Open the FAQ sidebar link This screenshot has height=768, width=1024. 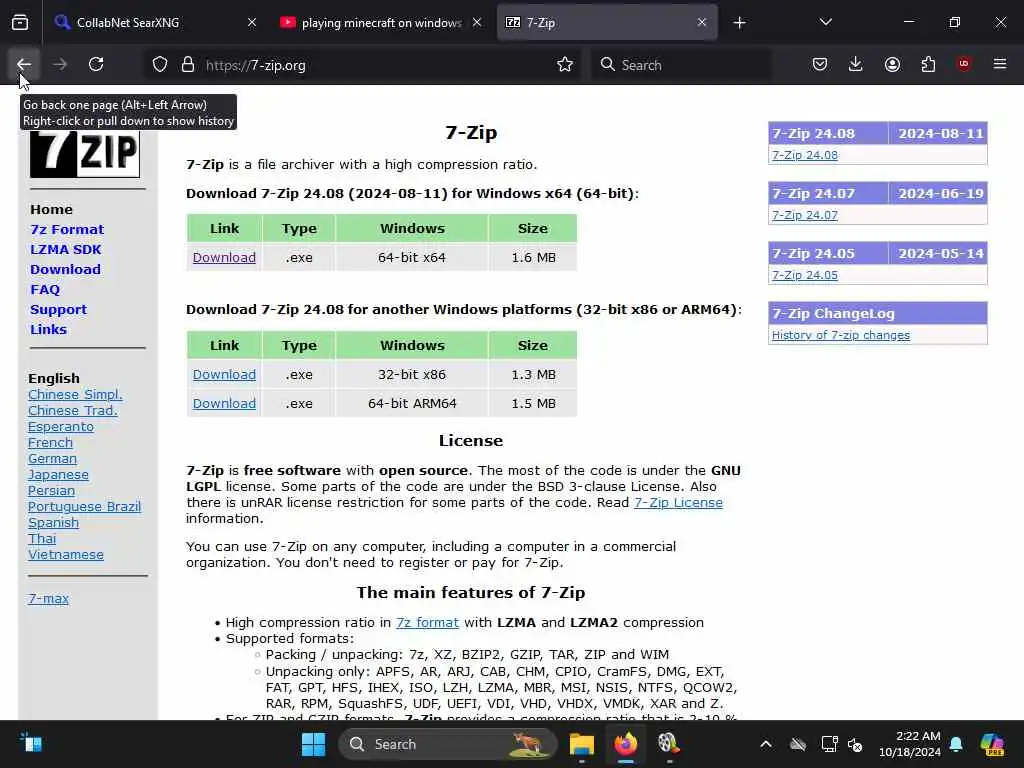click(x=45, y=289)
